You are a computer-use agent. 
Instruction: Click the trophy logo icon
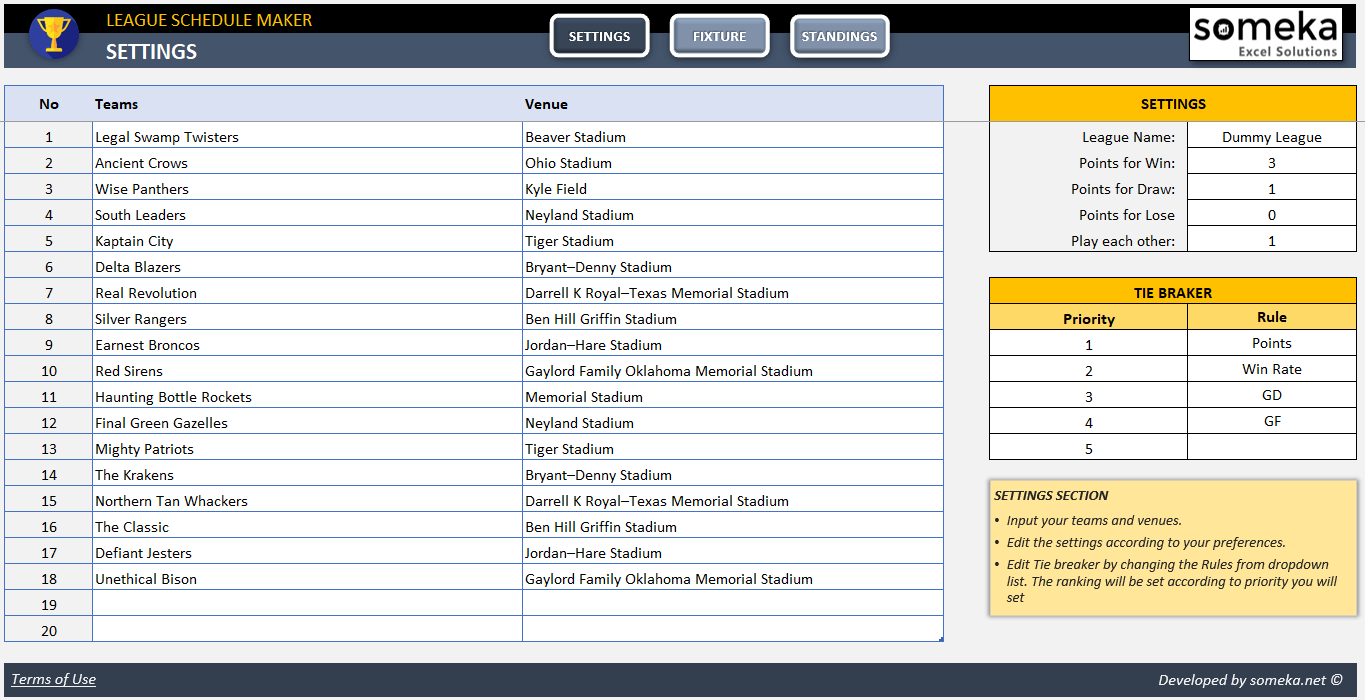click(54, 36)
